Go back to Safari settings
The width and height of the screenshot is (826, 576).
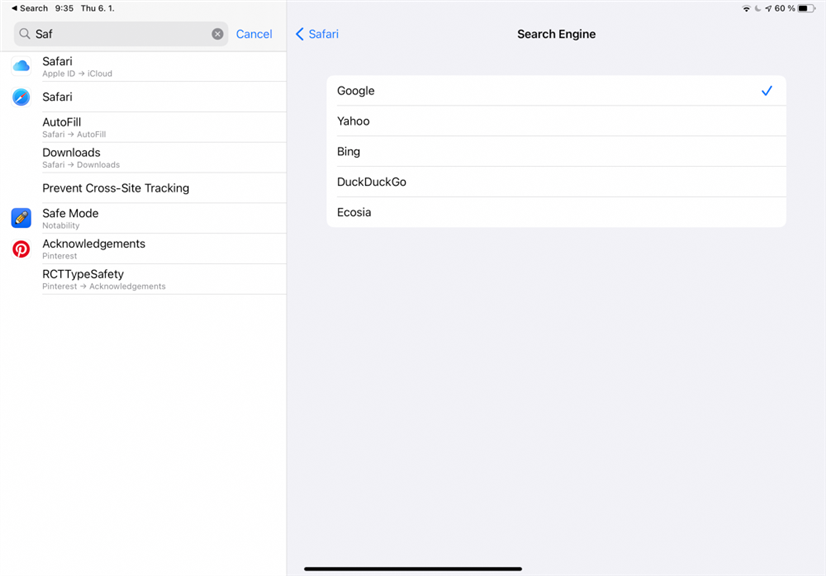tap(317, 34)
